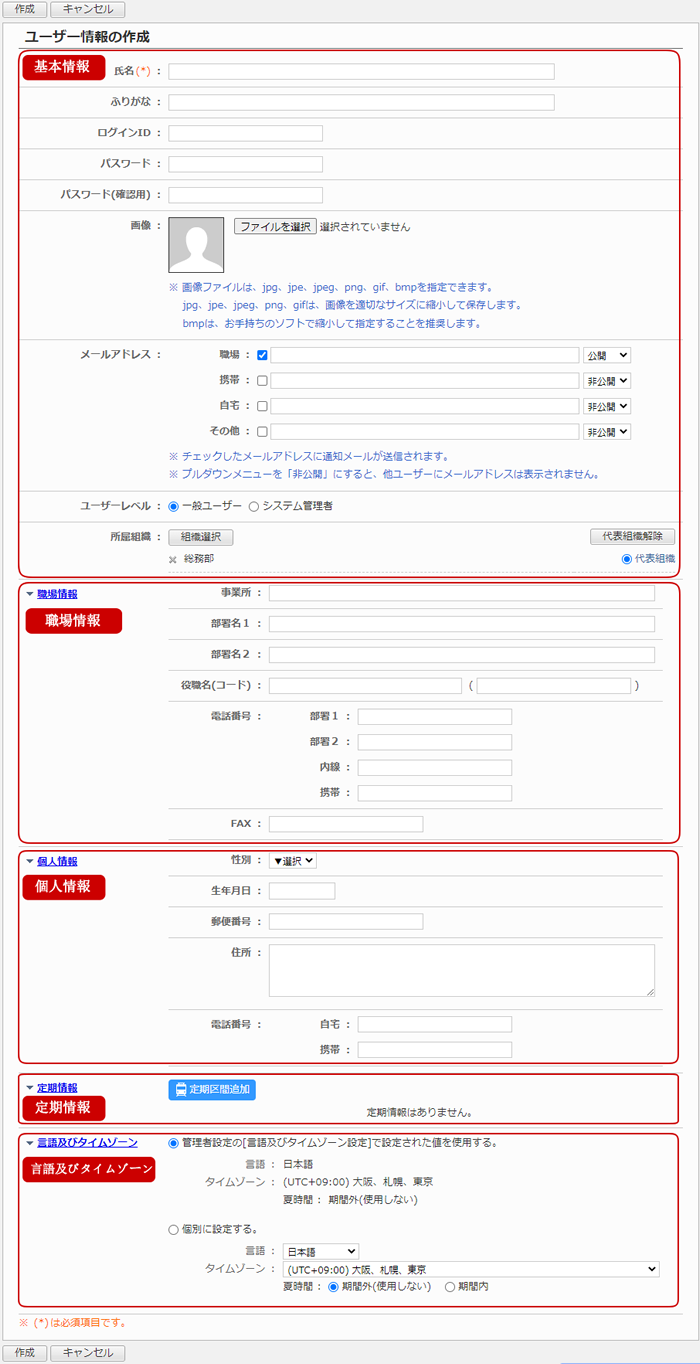Open the 定期情報 link
Viewport: 700px width, 1364px height.
click(x=57, y=1088)
